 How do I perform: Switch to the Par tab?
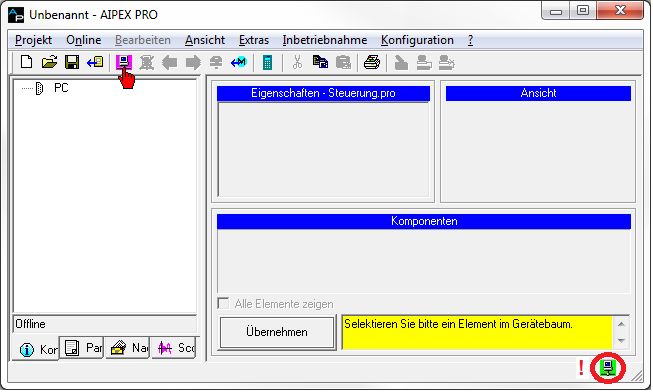[83, 348]
